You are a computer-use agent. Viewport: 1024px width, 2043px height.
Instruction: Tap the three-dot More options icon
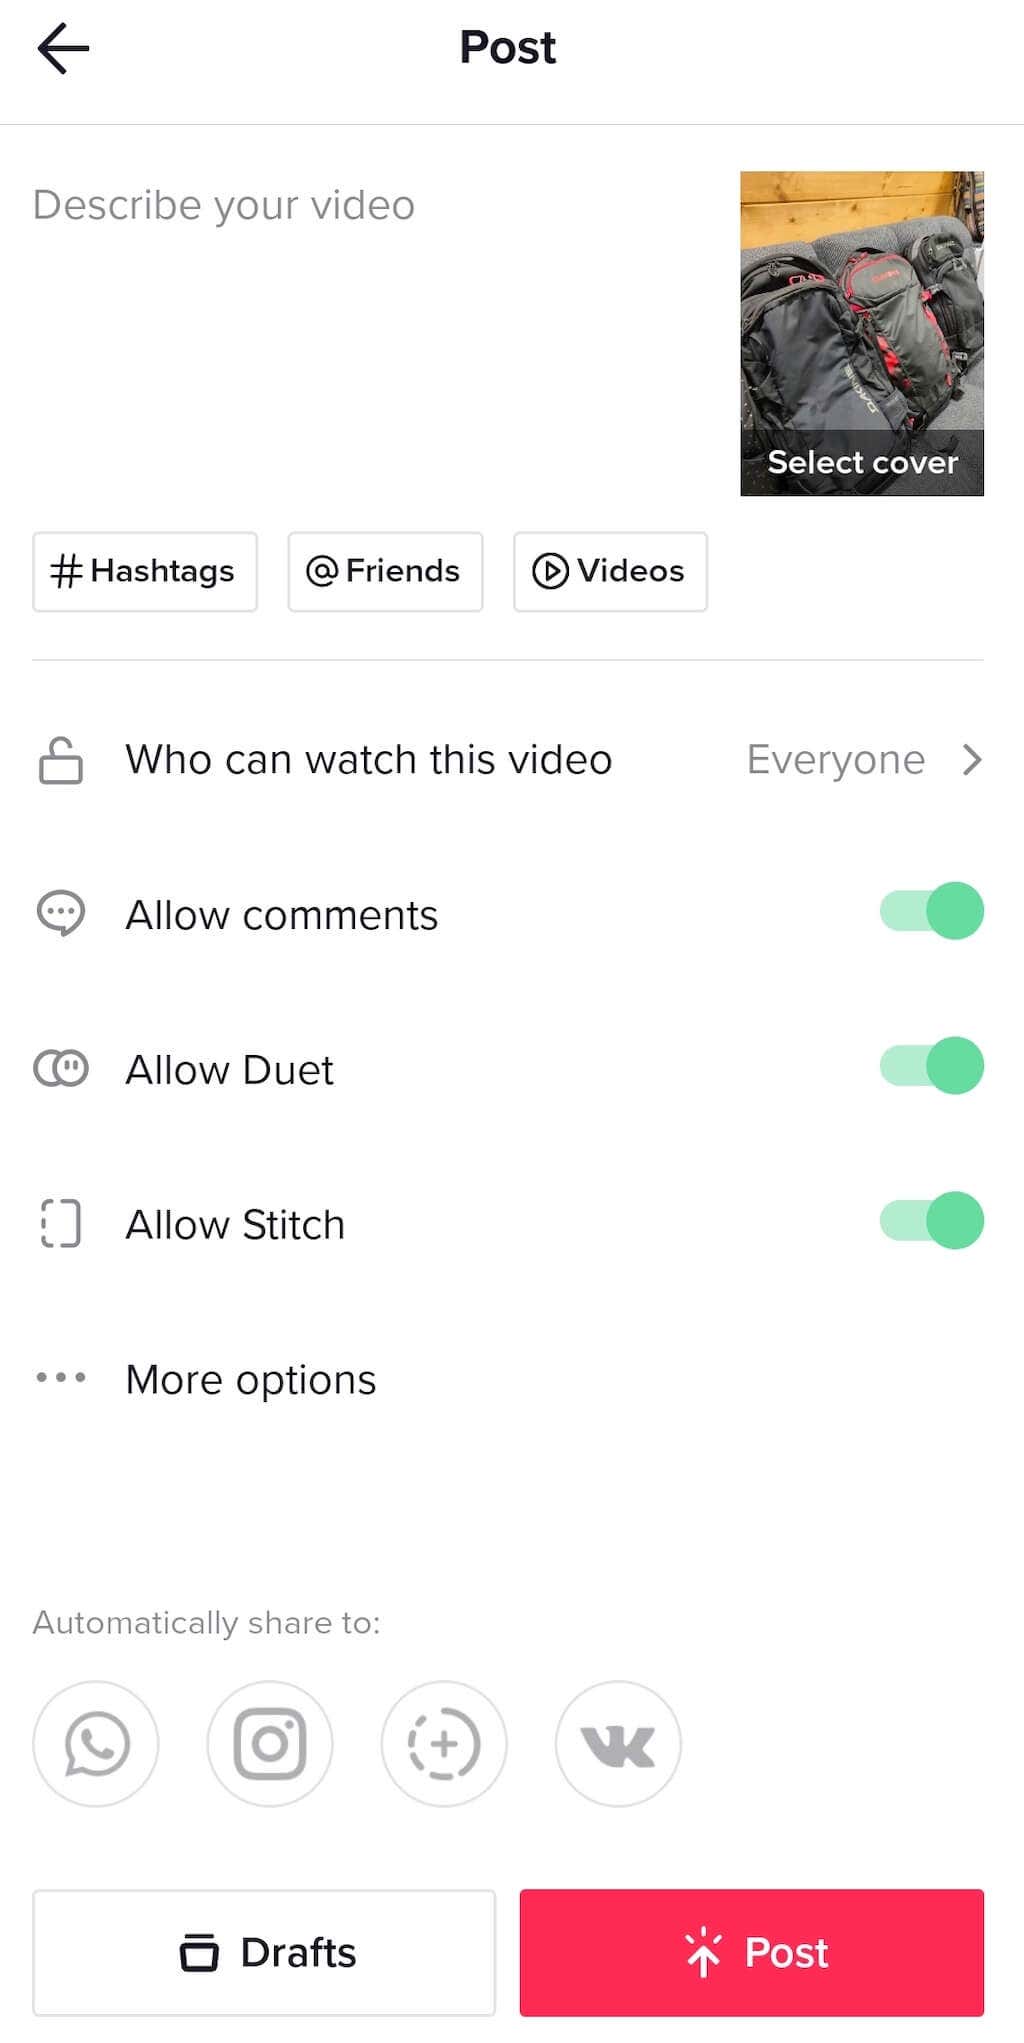tap(61, 1378)
